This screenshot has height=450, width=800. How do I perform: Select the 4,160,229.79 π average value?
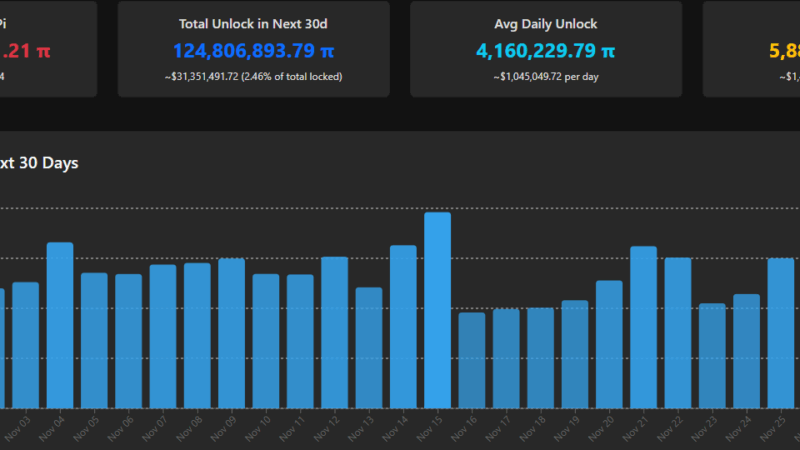(546, 51)
